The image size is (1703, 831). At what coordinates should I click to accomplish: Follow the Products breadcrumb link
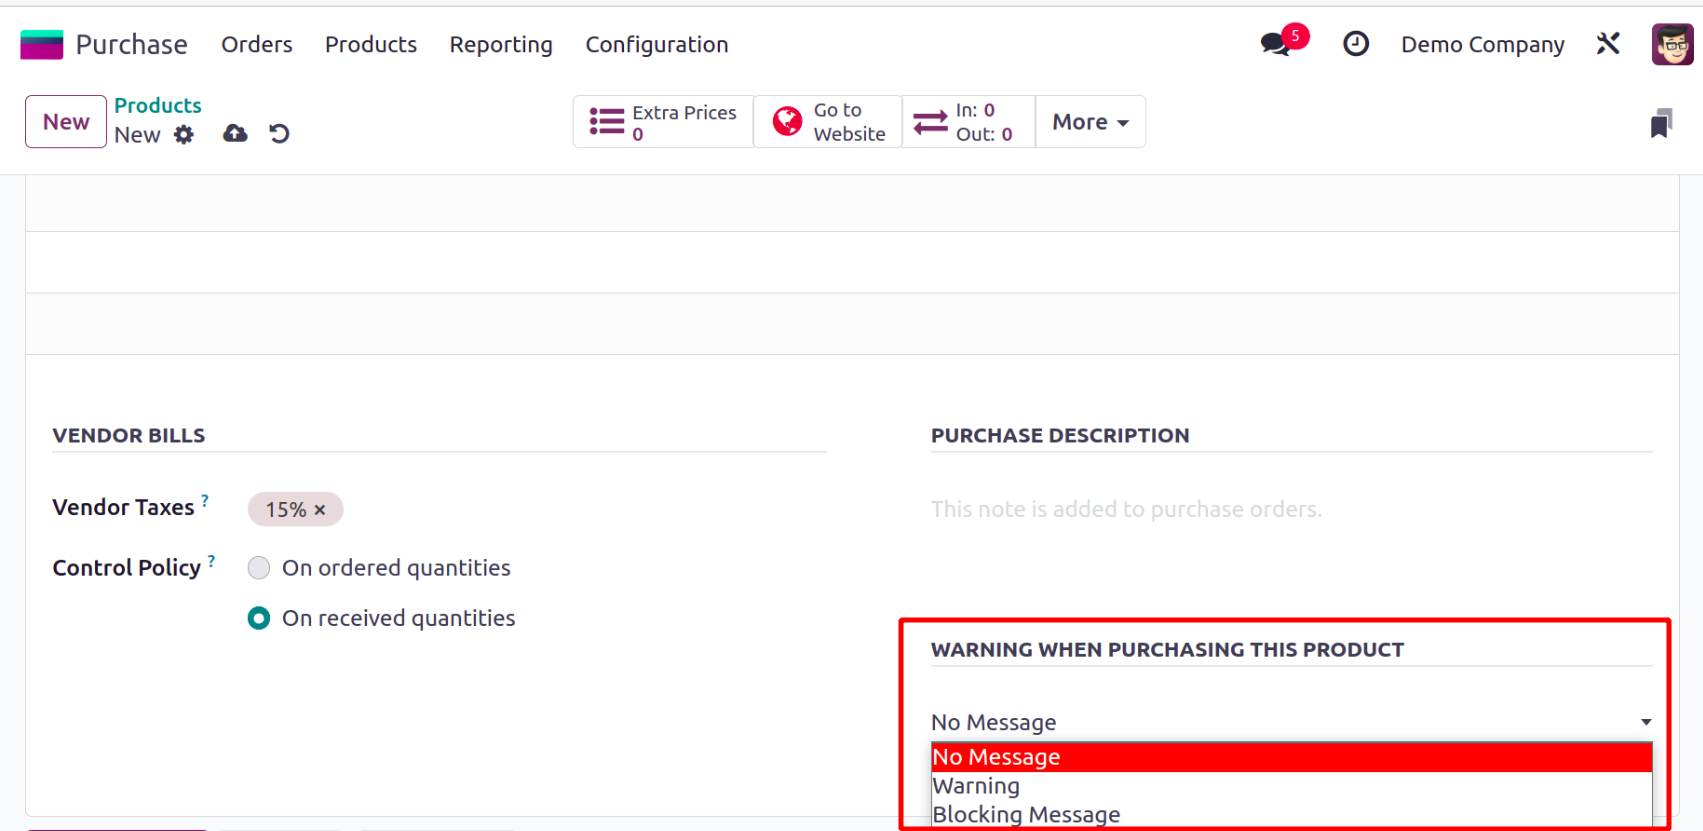coord(158,106)
